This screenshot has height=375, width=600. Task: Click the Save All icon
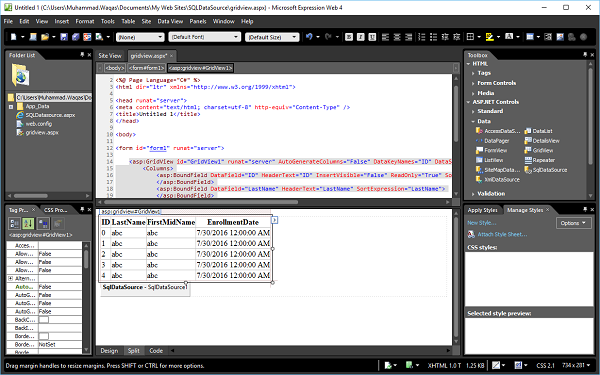pyautogui.click(x=75, y=37)
